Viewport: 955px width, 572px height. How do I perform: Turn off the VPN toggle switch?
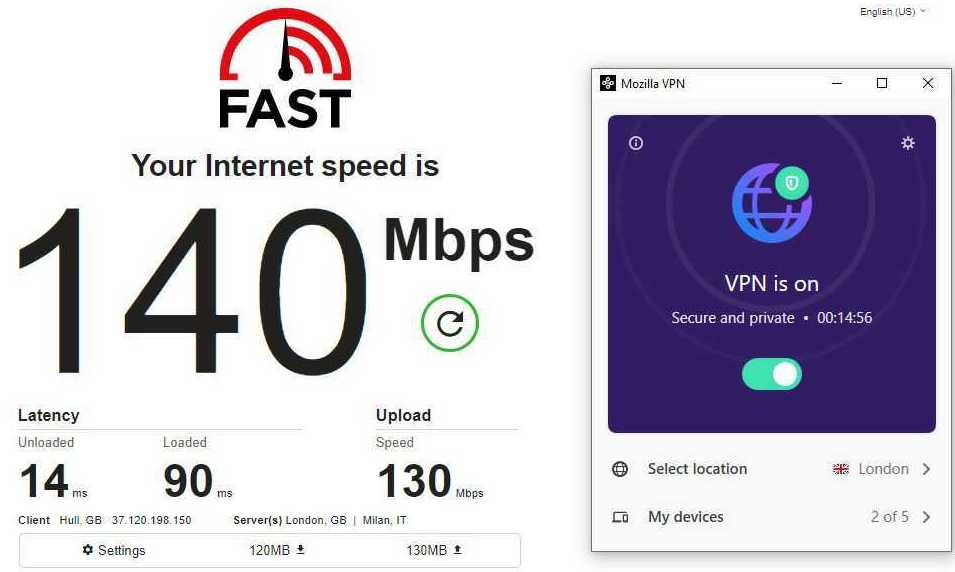point(772,374)
